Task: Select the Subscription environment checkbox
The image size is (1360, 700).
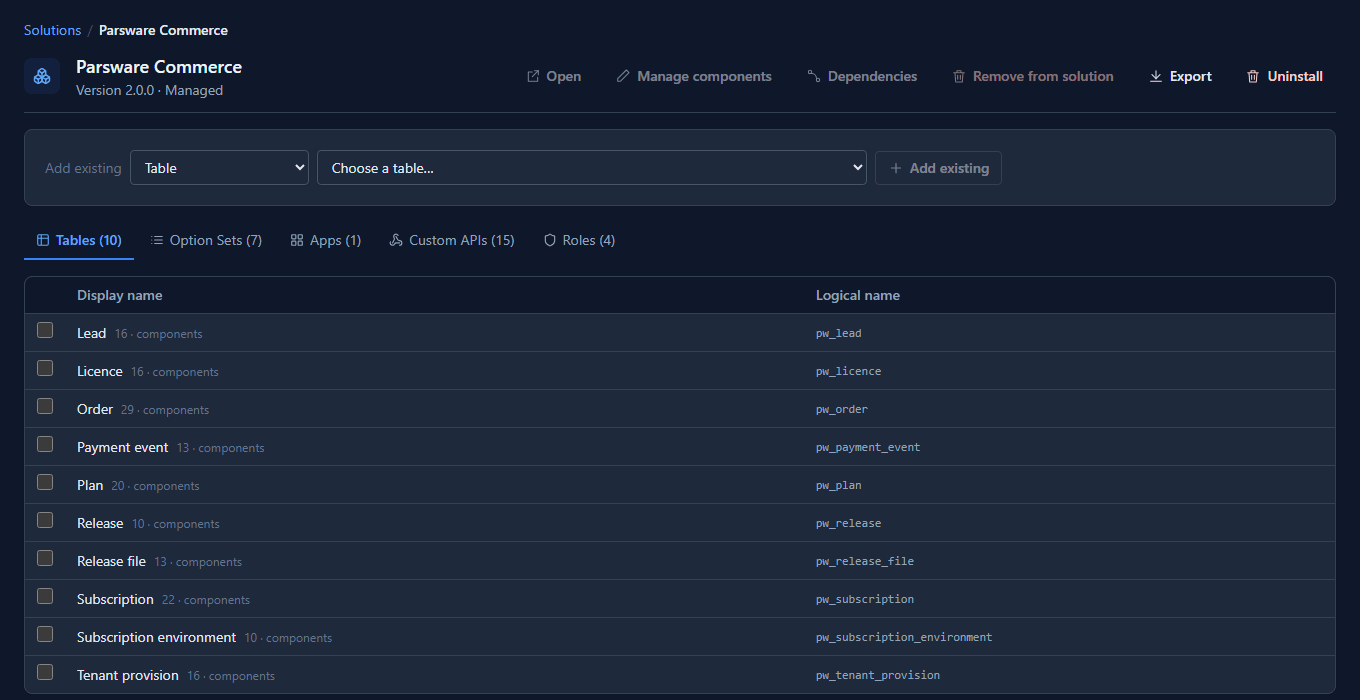Action: coord(45,634)
